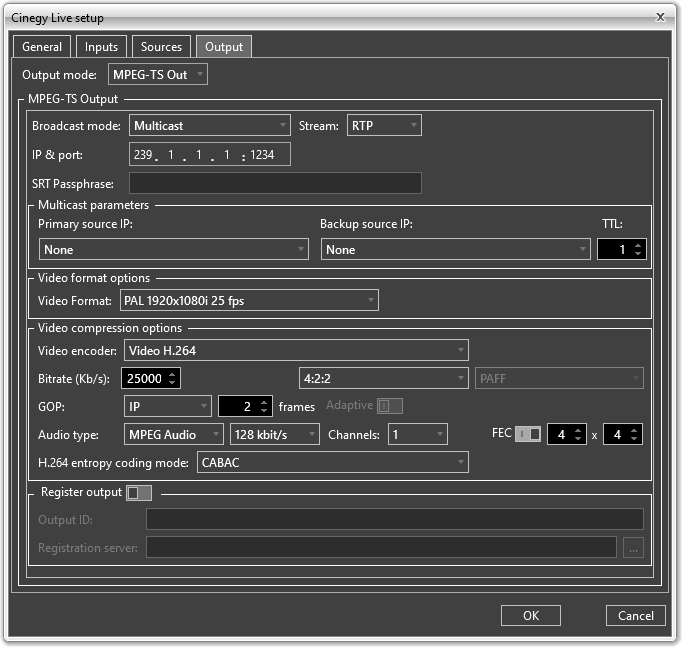This screenshot has width=682, height=647.
Task: Enable the Register output toggle
Action: [x=139, y=493]
